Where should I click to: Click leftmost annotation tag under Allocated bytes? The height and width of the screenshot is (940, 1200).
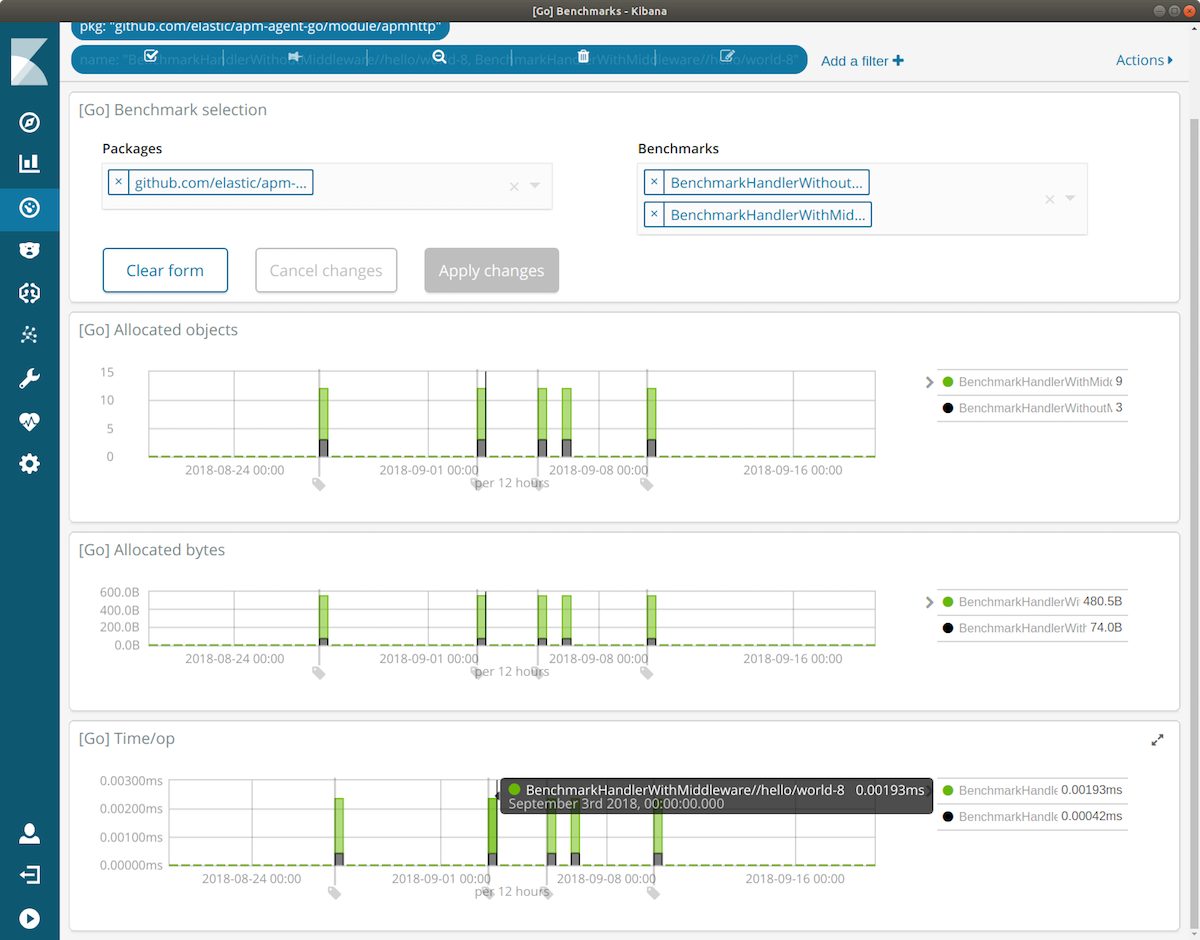(x=318, y=672)
